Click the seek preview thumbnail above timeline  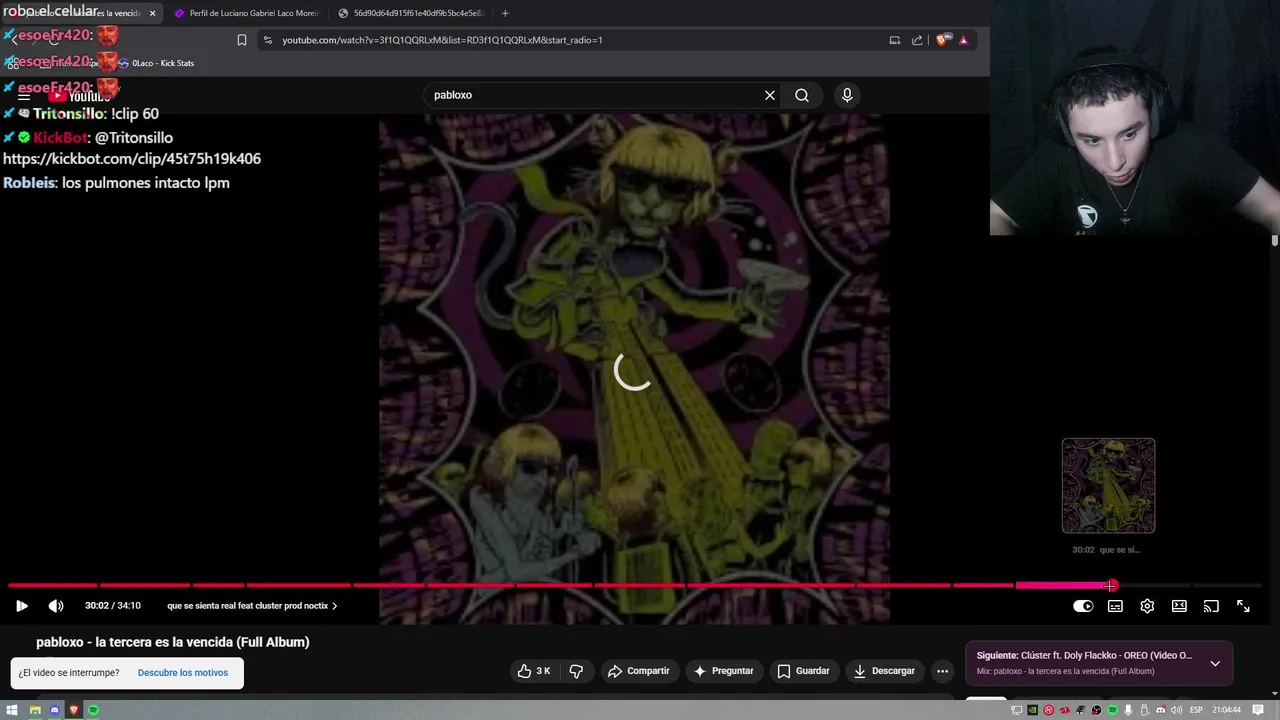point(1108,486)
